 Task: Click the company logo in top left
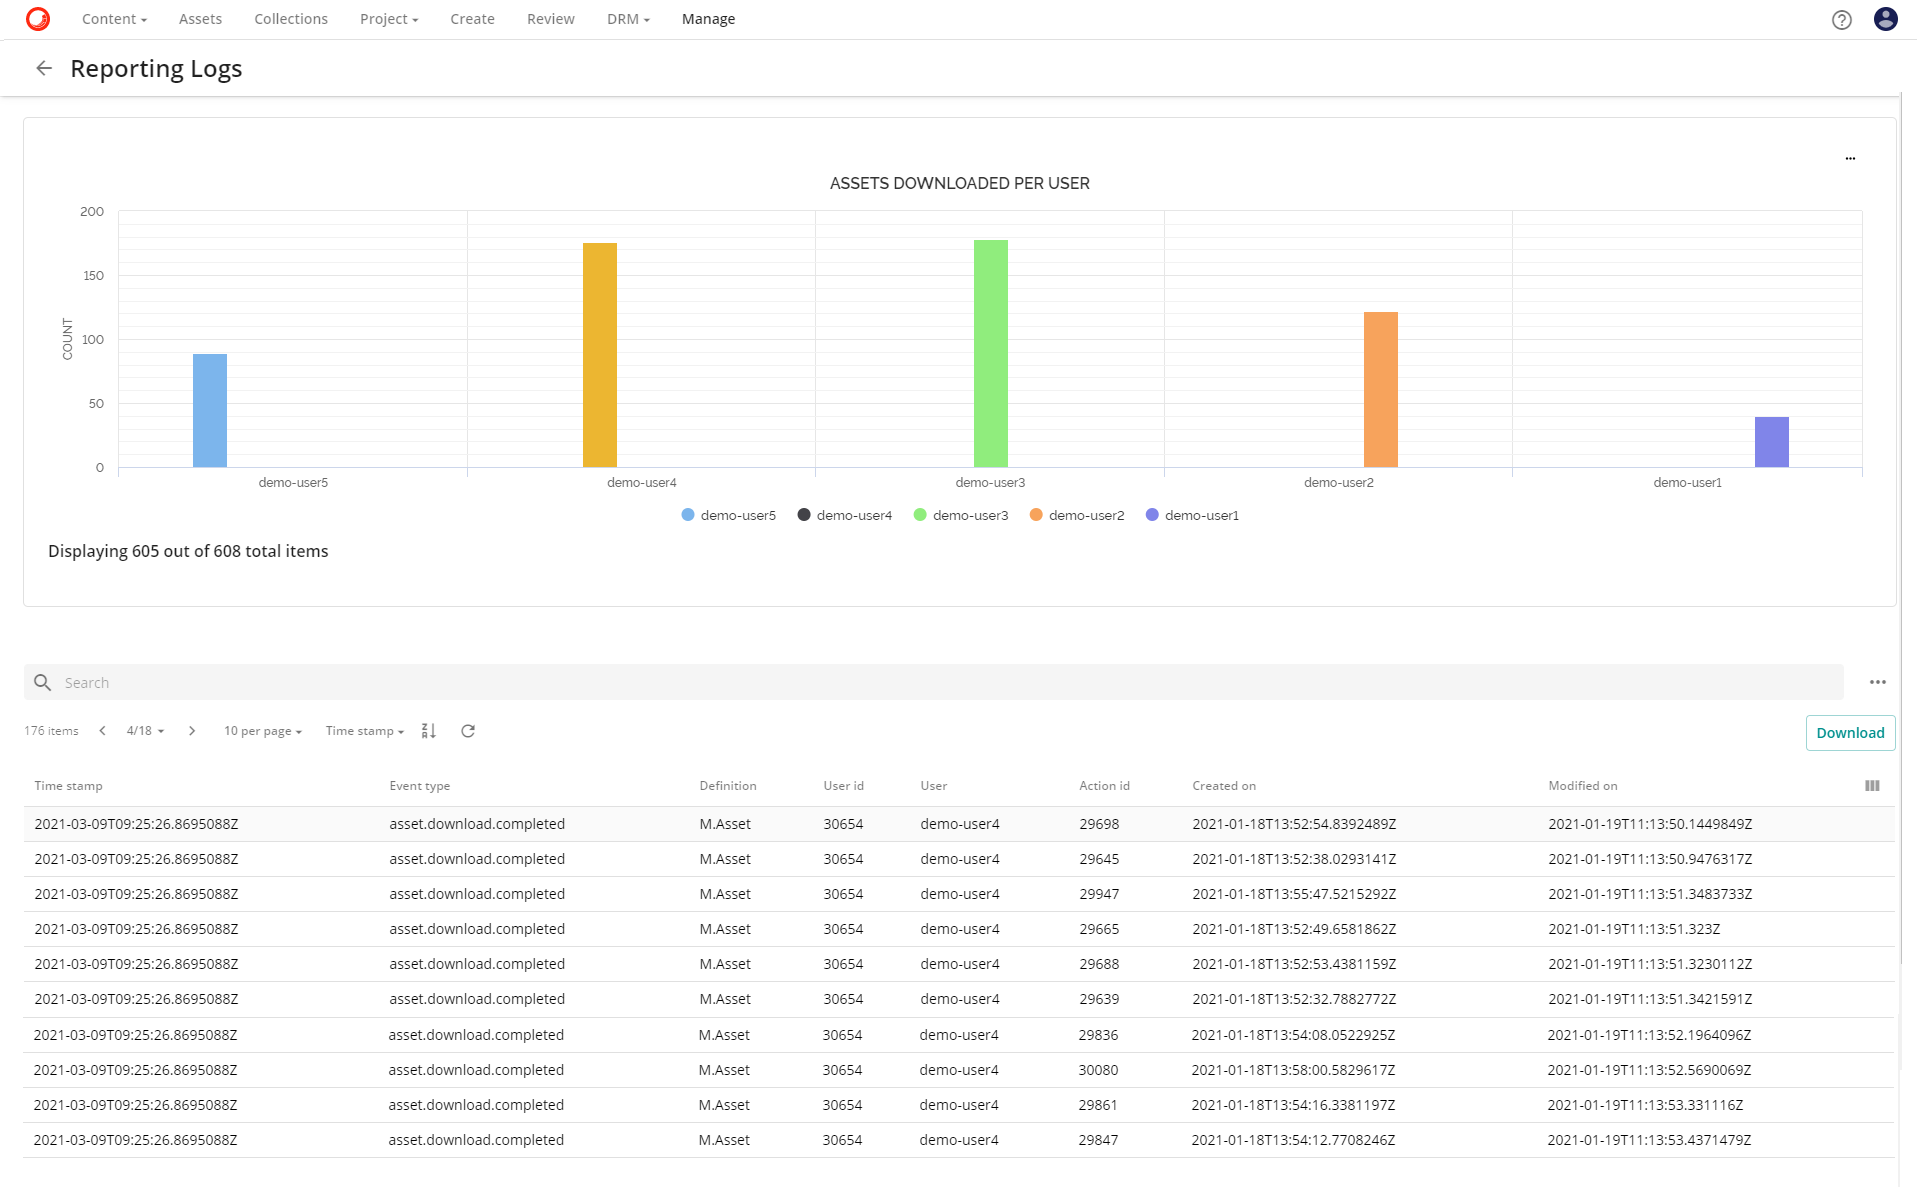[x=38, y=18]
